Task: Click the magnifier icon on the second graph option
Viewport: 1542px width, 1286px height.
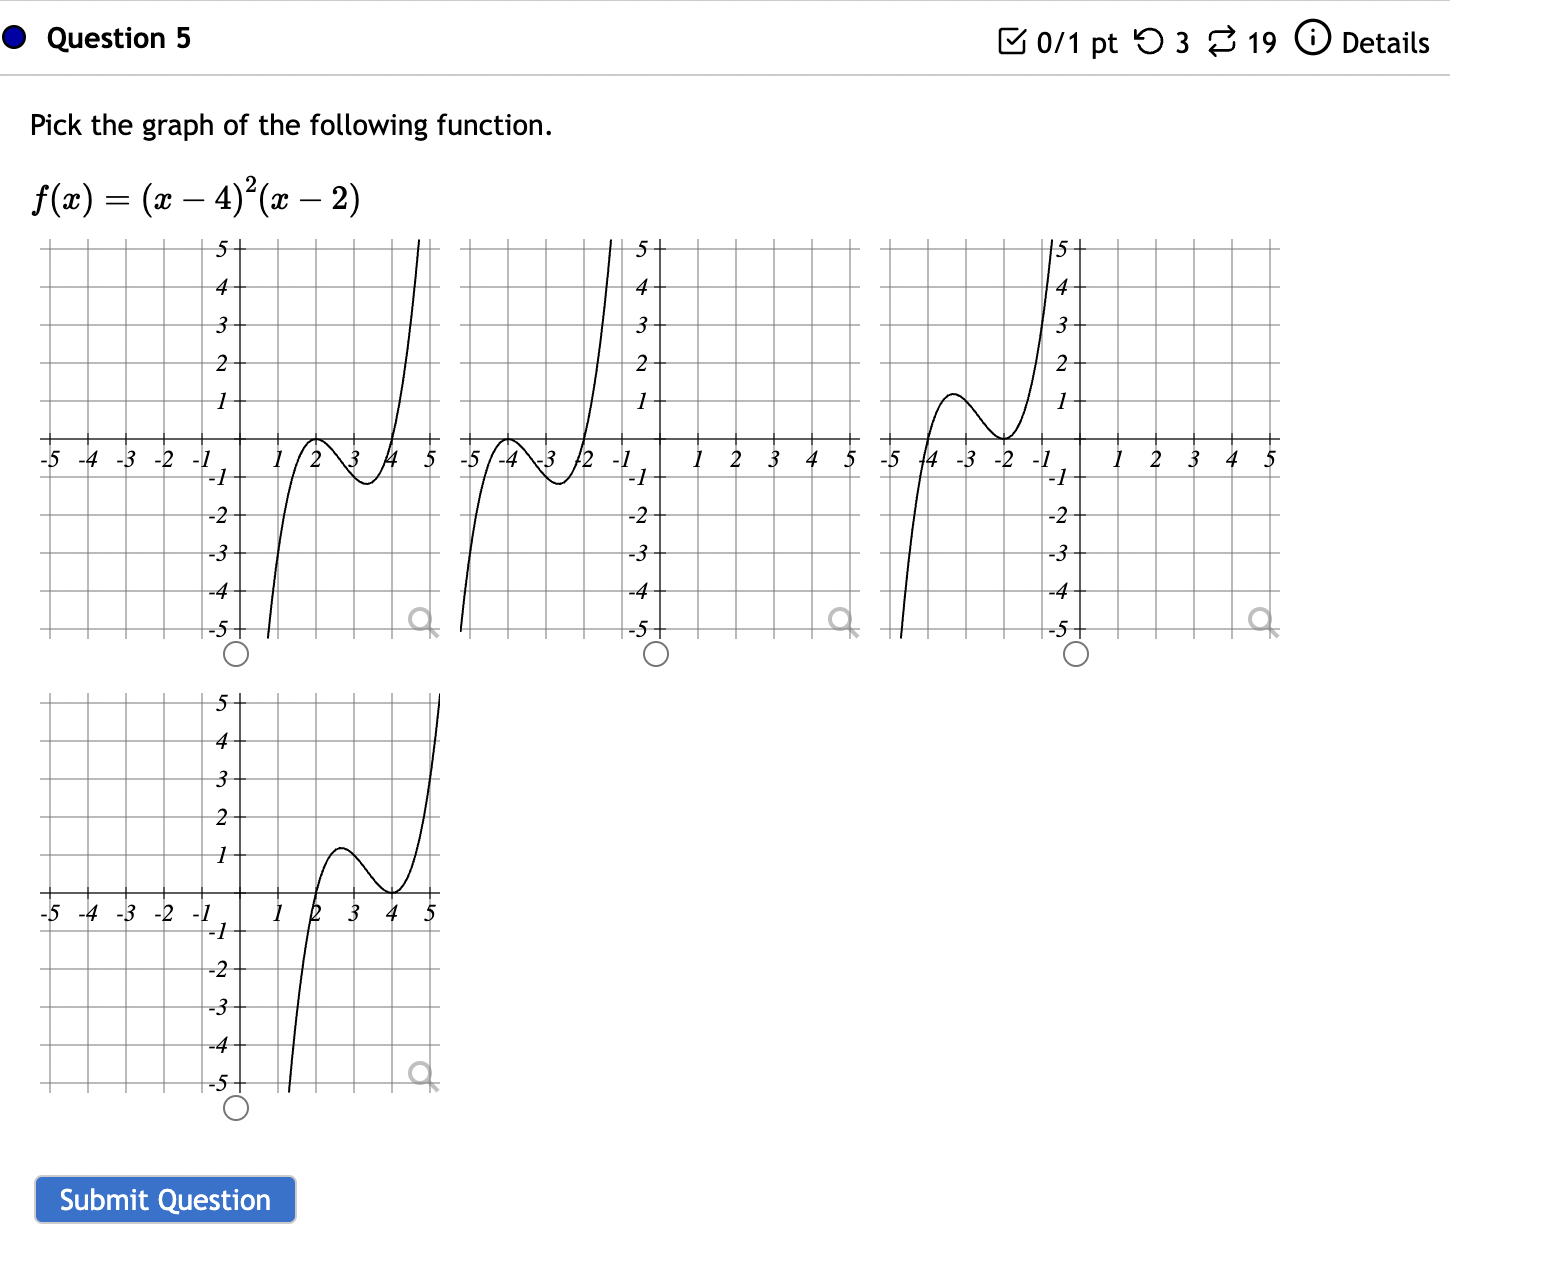Action: 840,620
